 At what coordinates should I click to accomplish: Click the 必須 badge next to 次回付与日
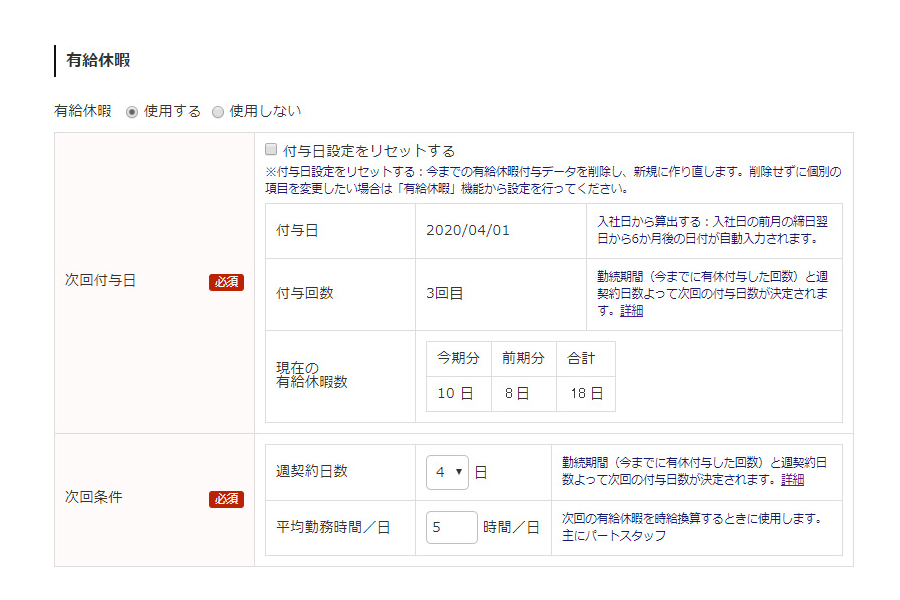point(227,282)
